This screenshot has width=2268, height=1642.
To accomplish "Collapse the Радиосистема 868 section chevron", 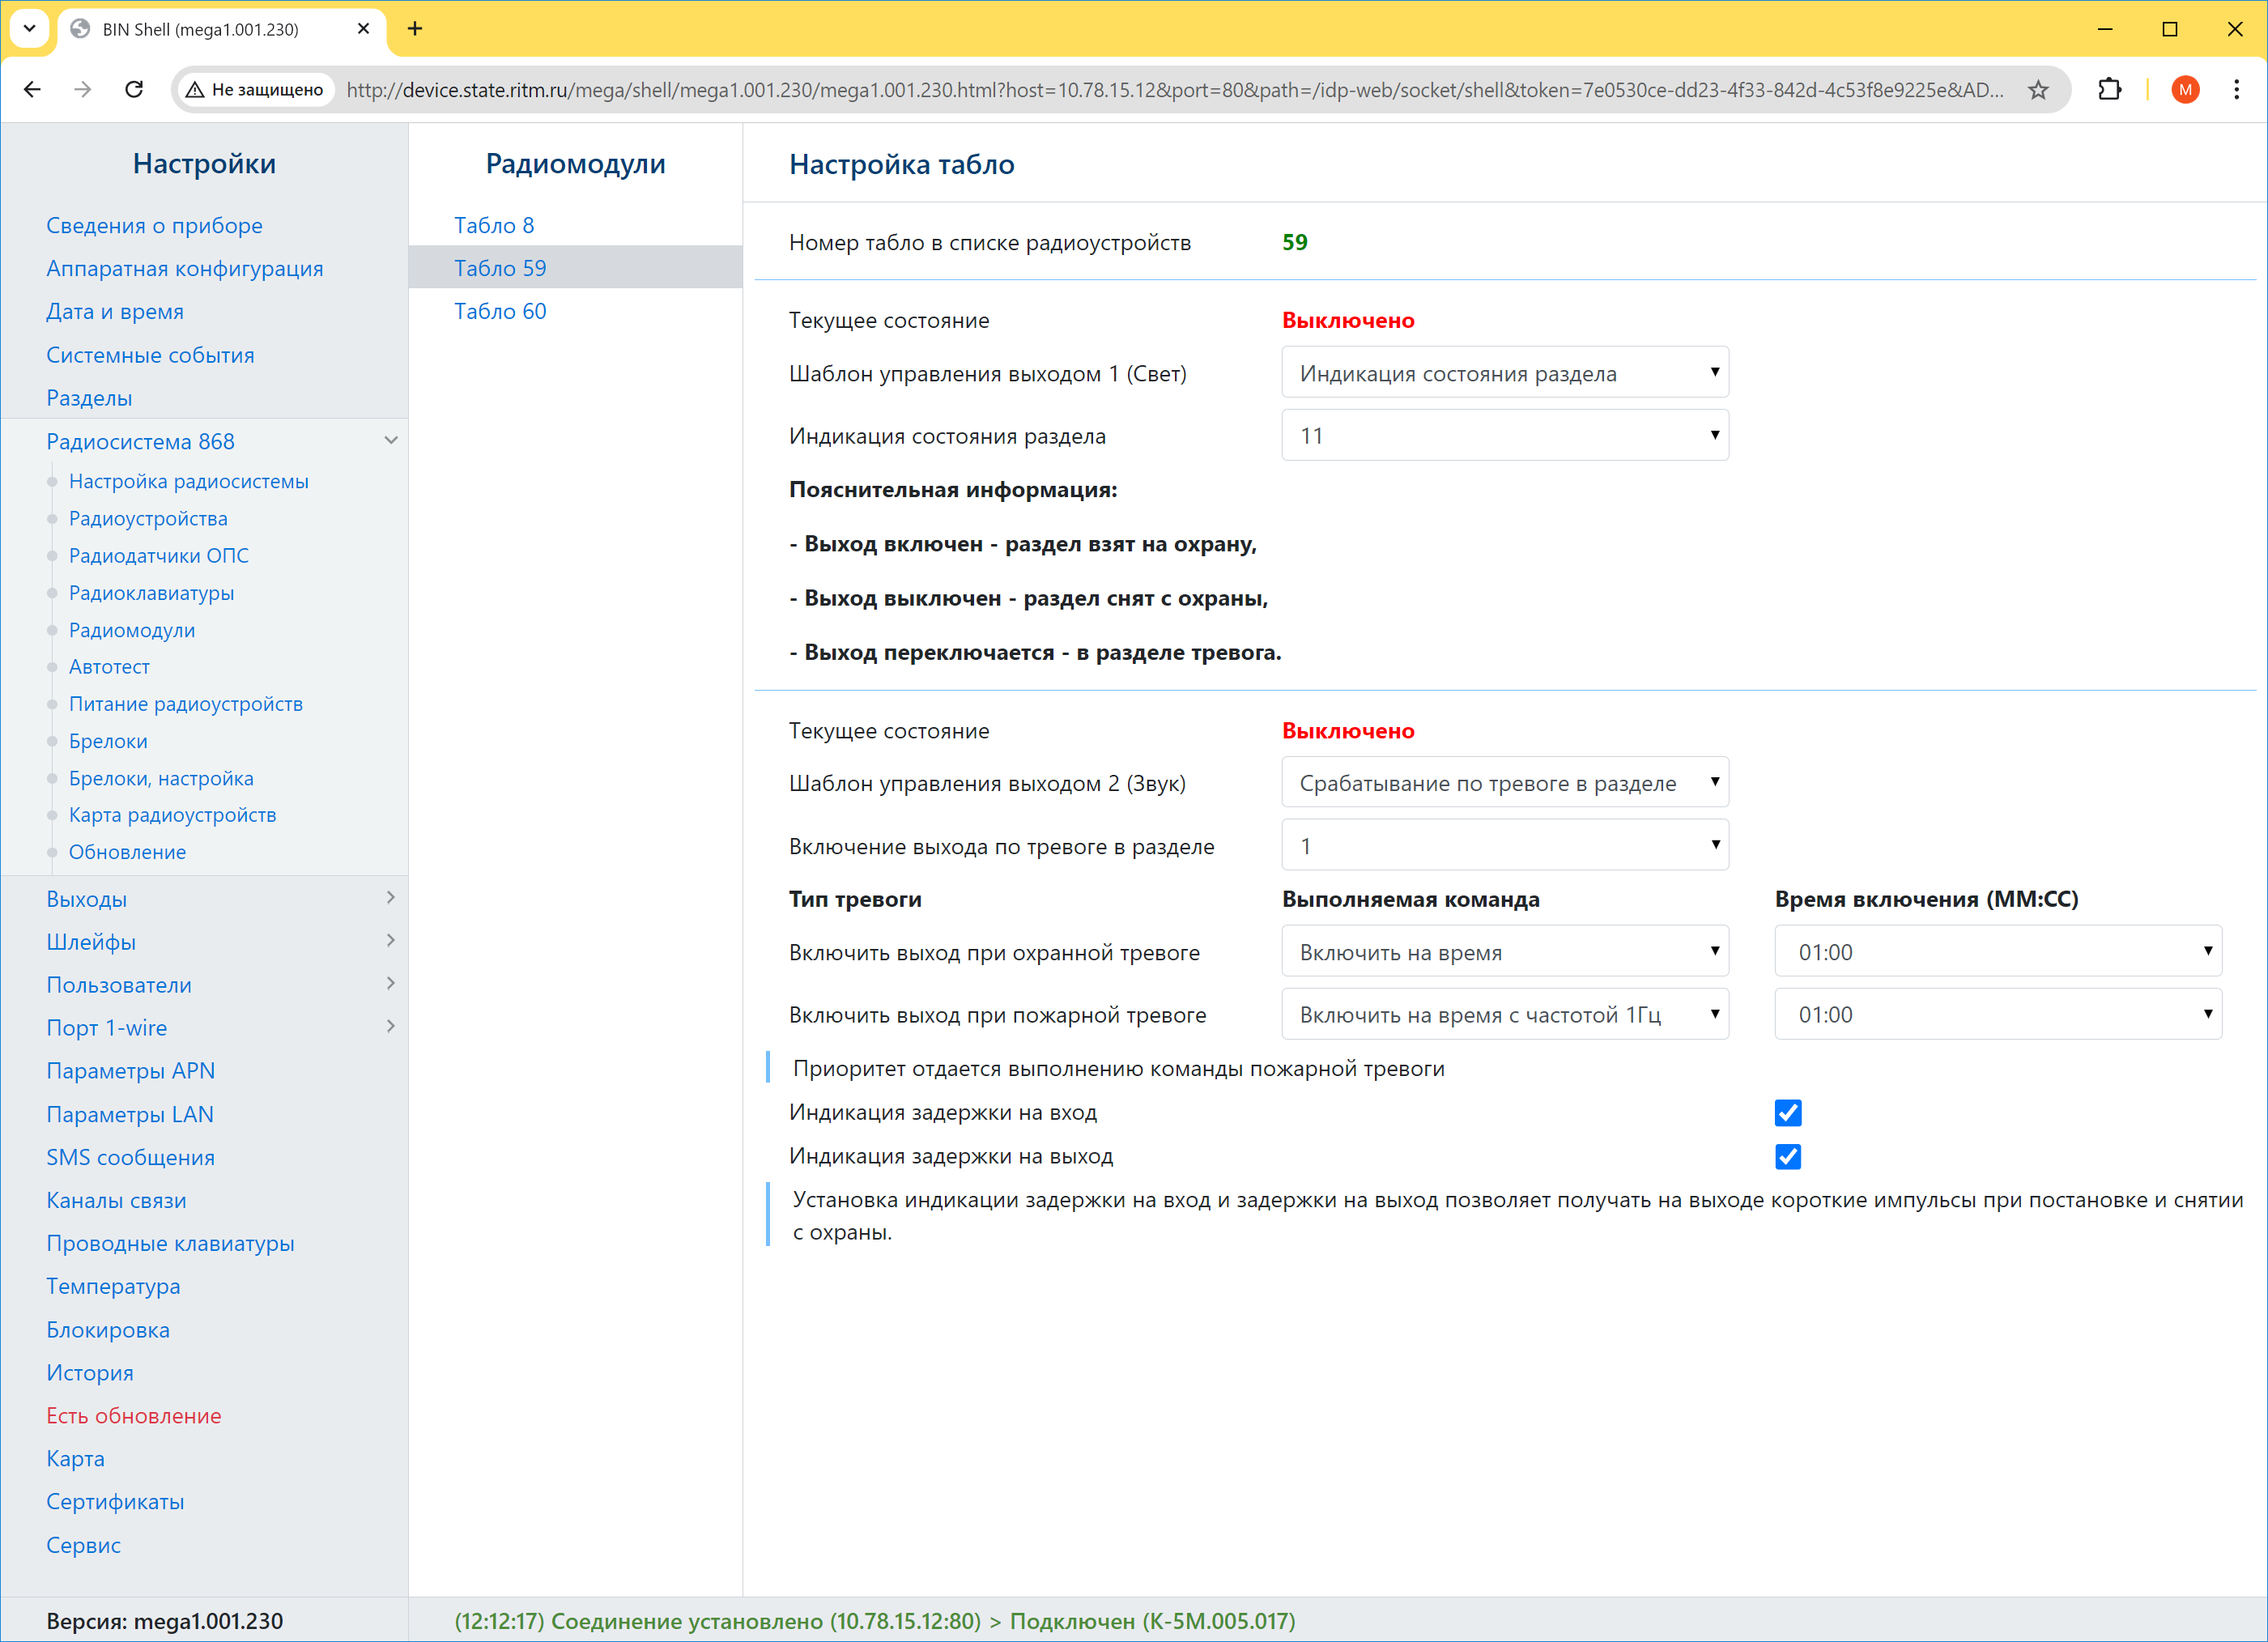I will 391,440.
